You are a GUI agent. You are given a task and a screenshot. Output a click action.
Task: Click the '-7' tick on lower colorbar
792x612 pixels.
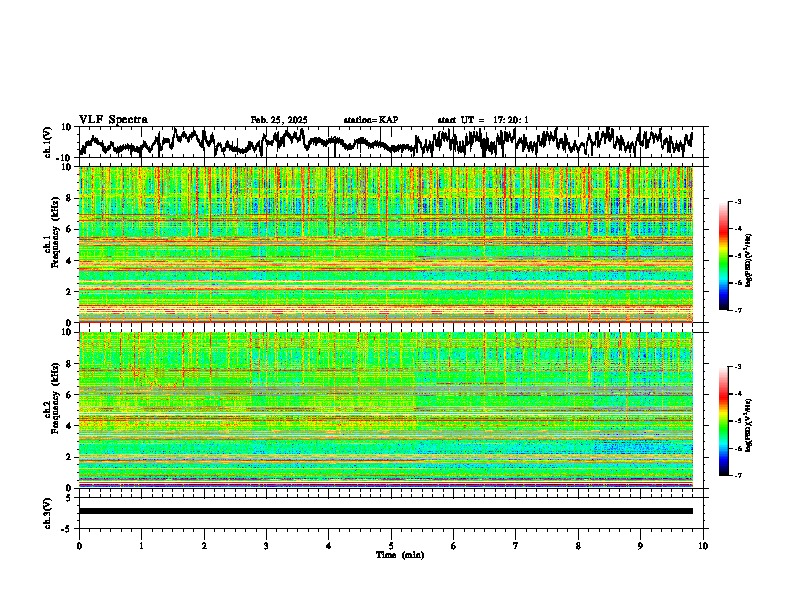[738, 475]
